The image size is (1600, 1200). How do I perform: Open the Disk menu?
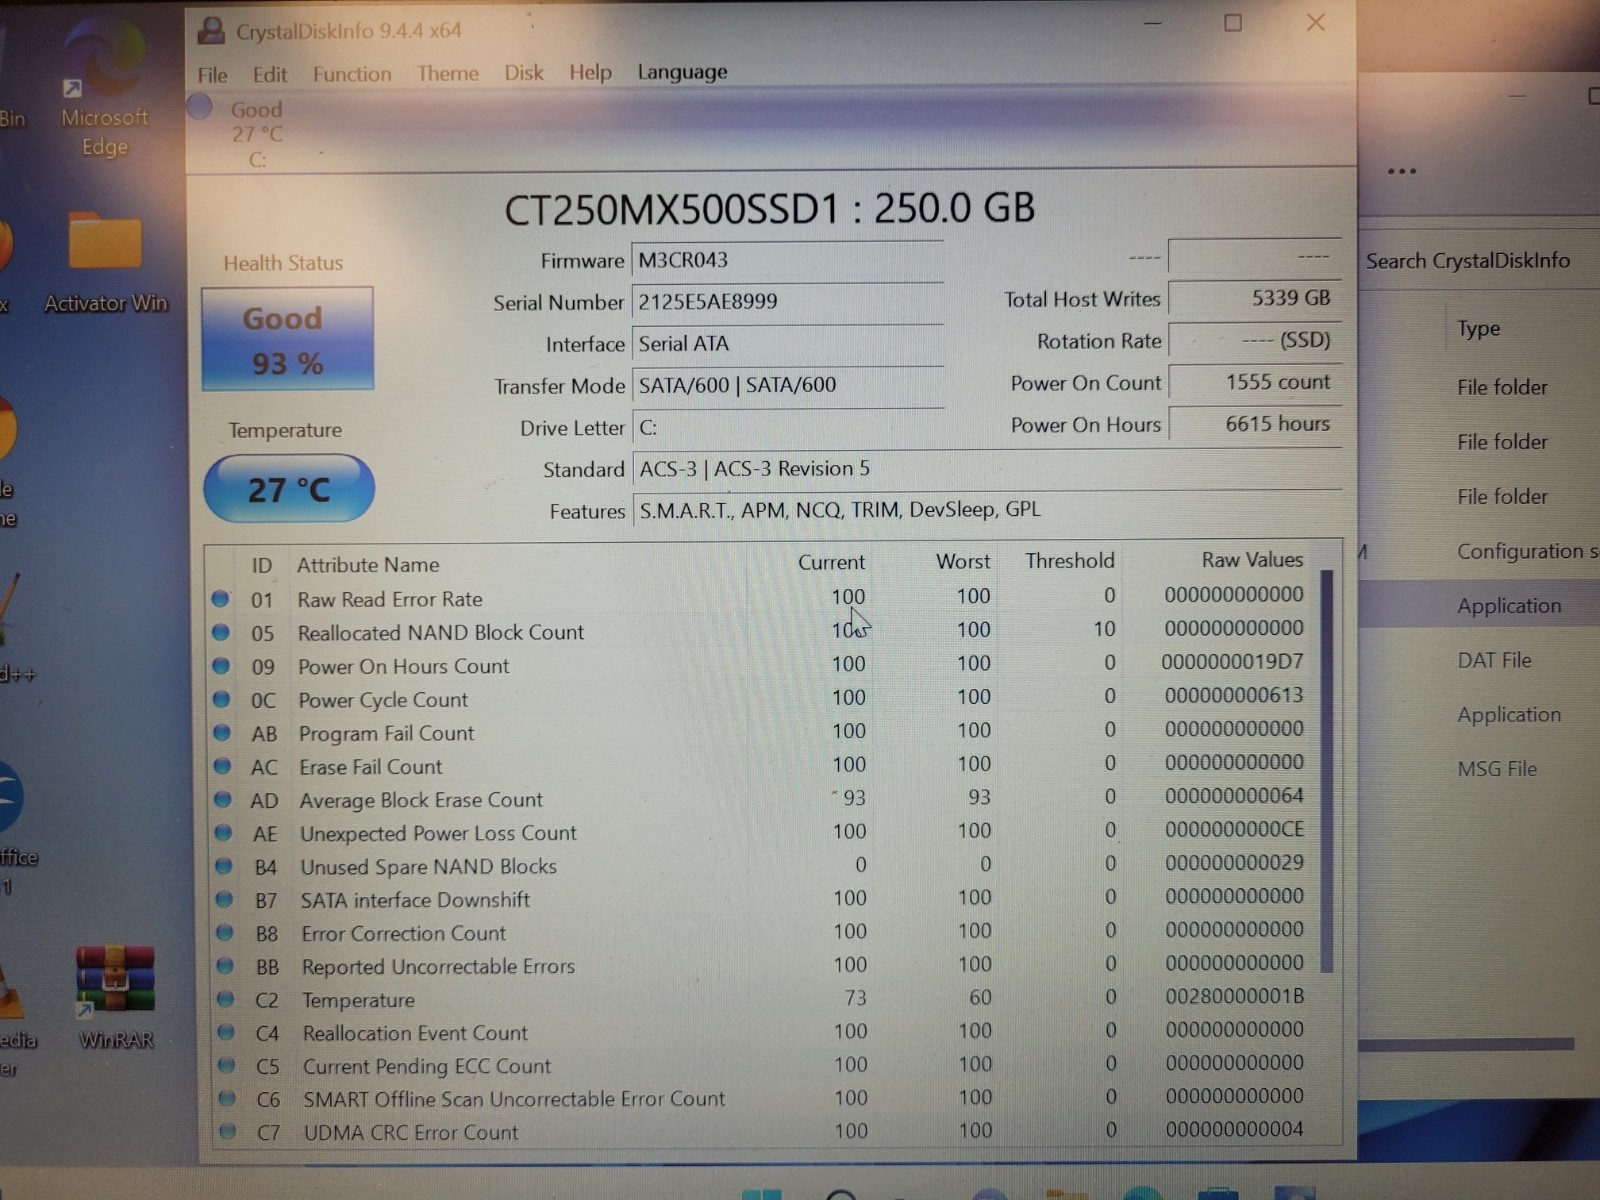click(x=524, y=72)
